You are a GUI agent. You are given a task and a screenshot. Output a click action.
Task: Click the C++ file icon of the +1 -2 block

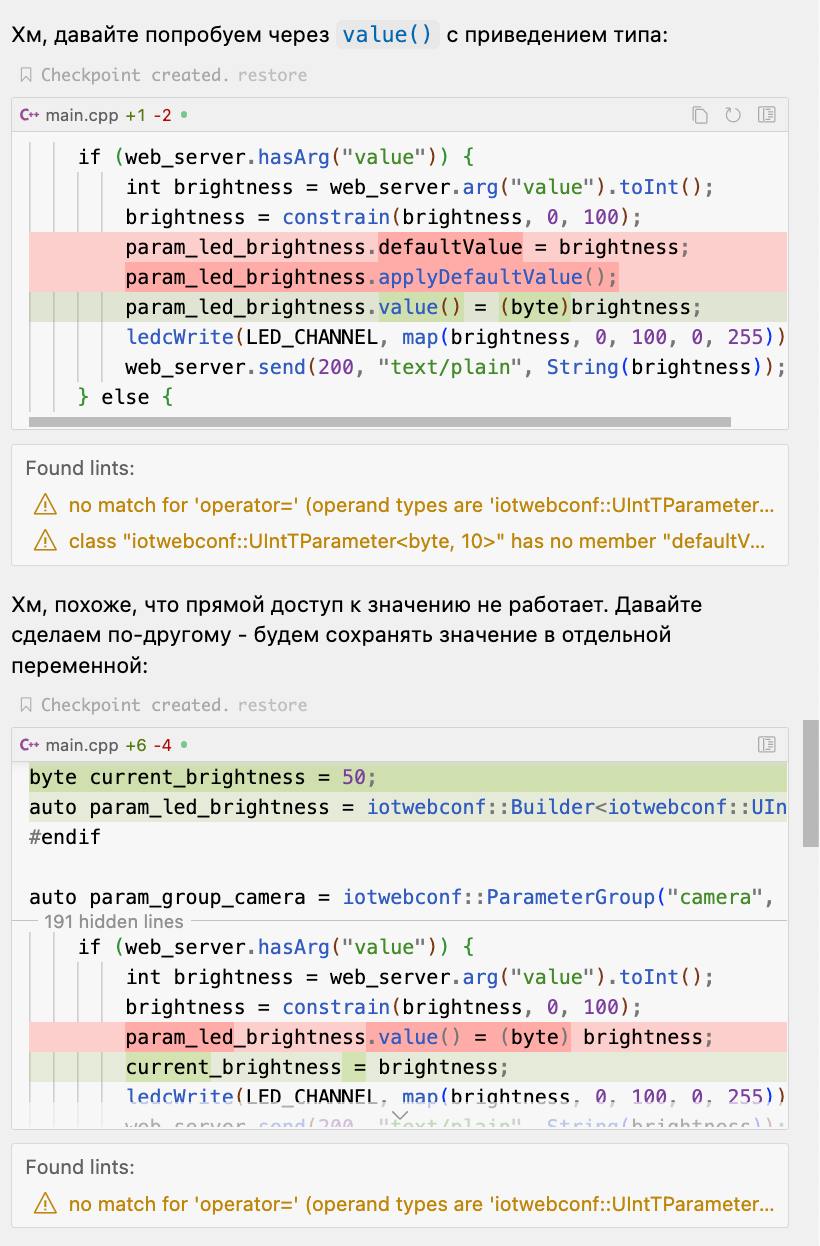point(29,115)
